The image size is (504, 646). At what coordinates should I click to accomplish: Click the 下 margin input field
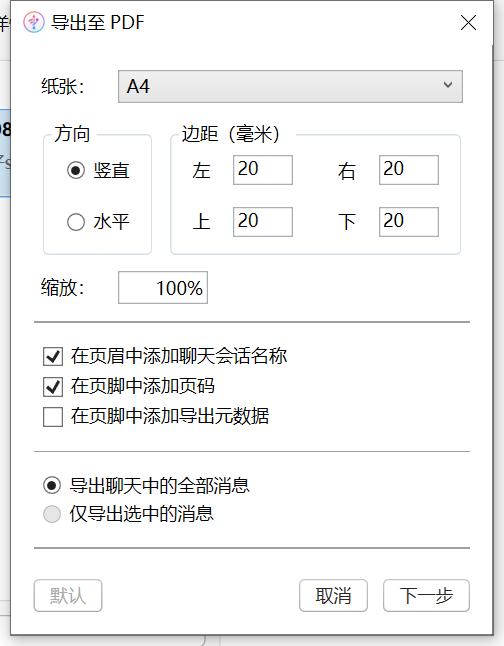(409, 222)
